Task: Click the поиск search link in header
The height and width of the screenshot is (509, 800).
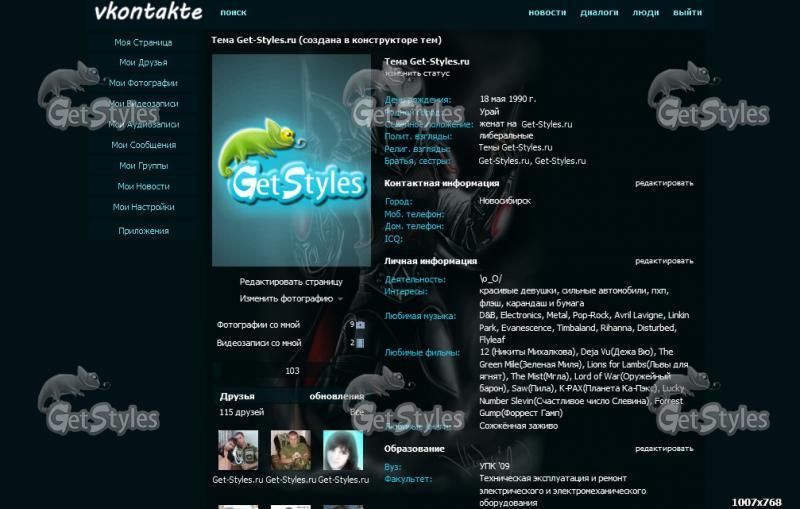Action: point(233,13)
